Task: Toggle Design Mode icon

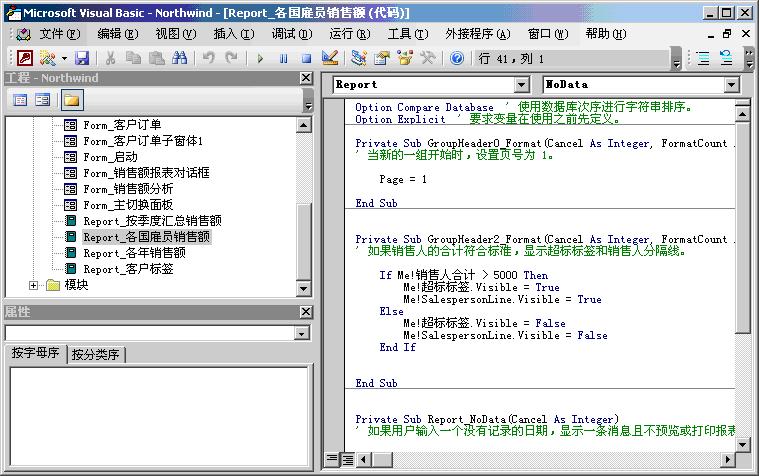Action: click(330, 58)
